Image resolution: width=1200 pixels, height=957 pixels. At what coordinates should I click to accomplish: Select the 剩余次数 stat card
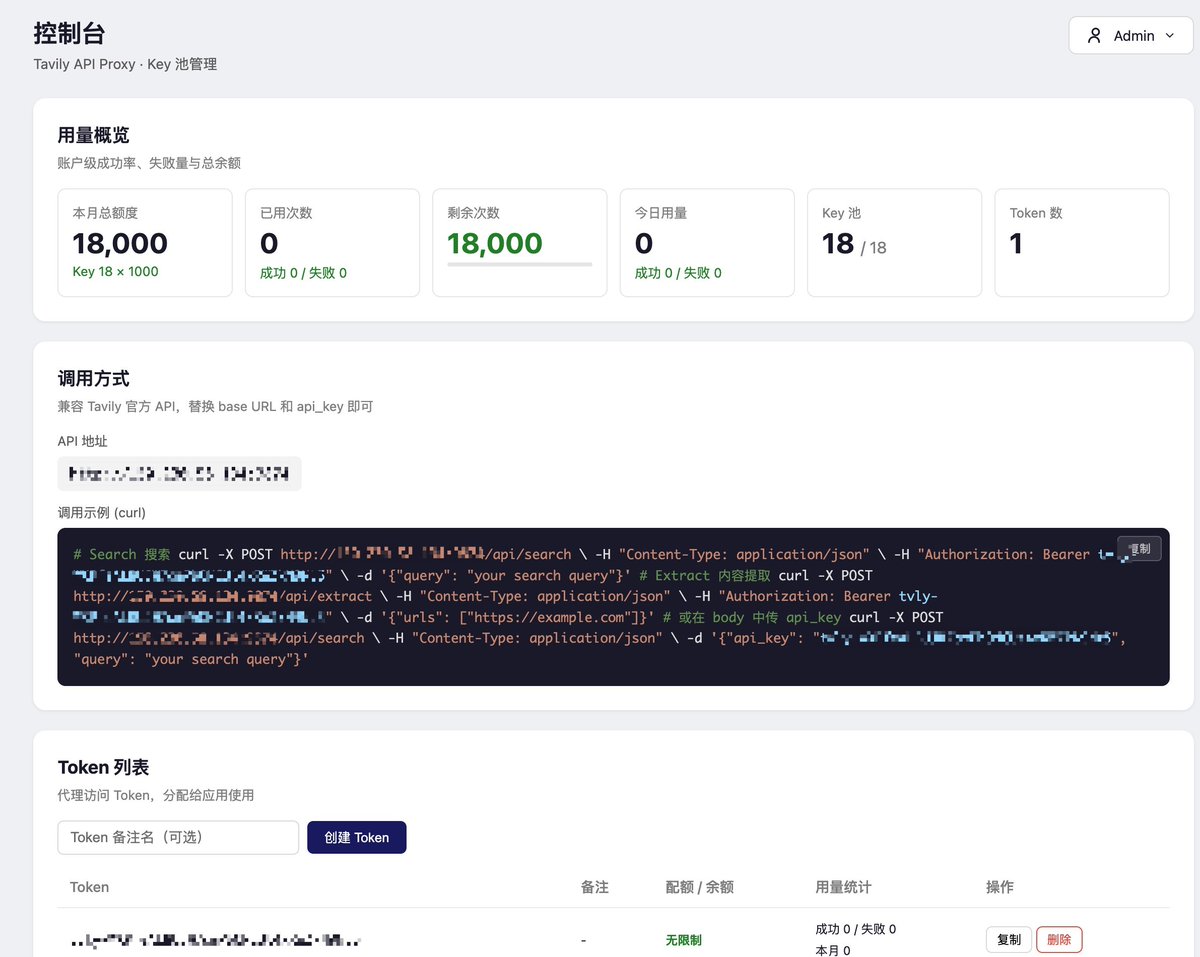pos(519,242)
